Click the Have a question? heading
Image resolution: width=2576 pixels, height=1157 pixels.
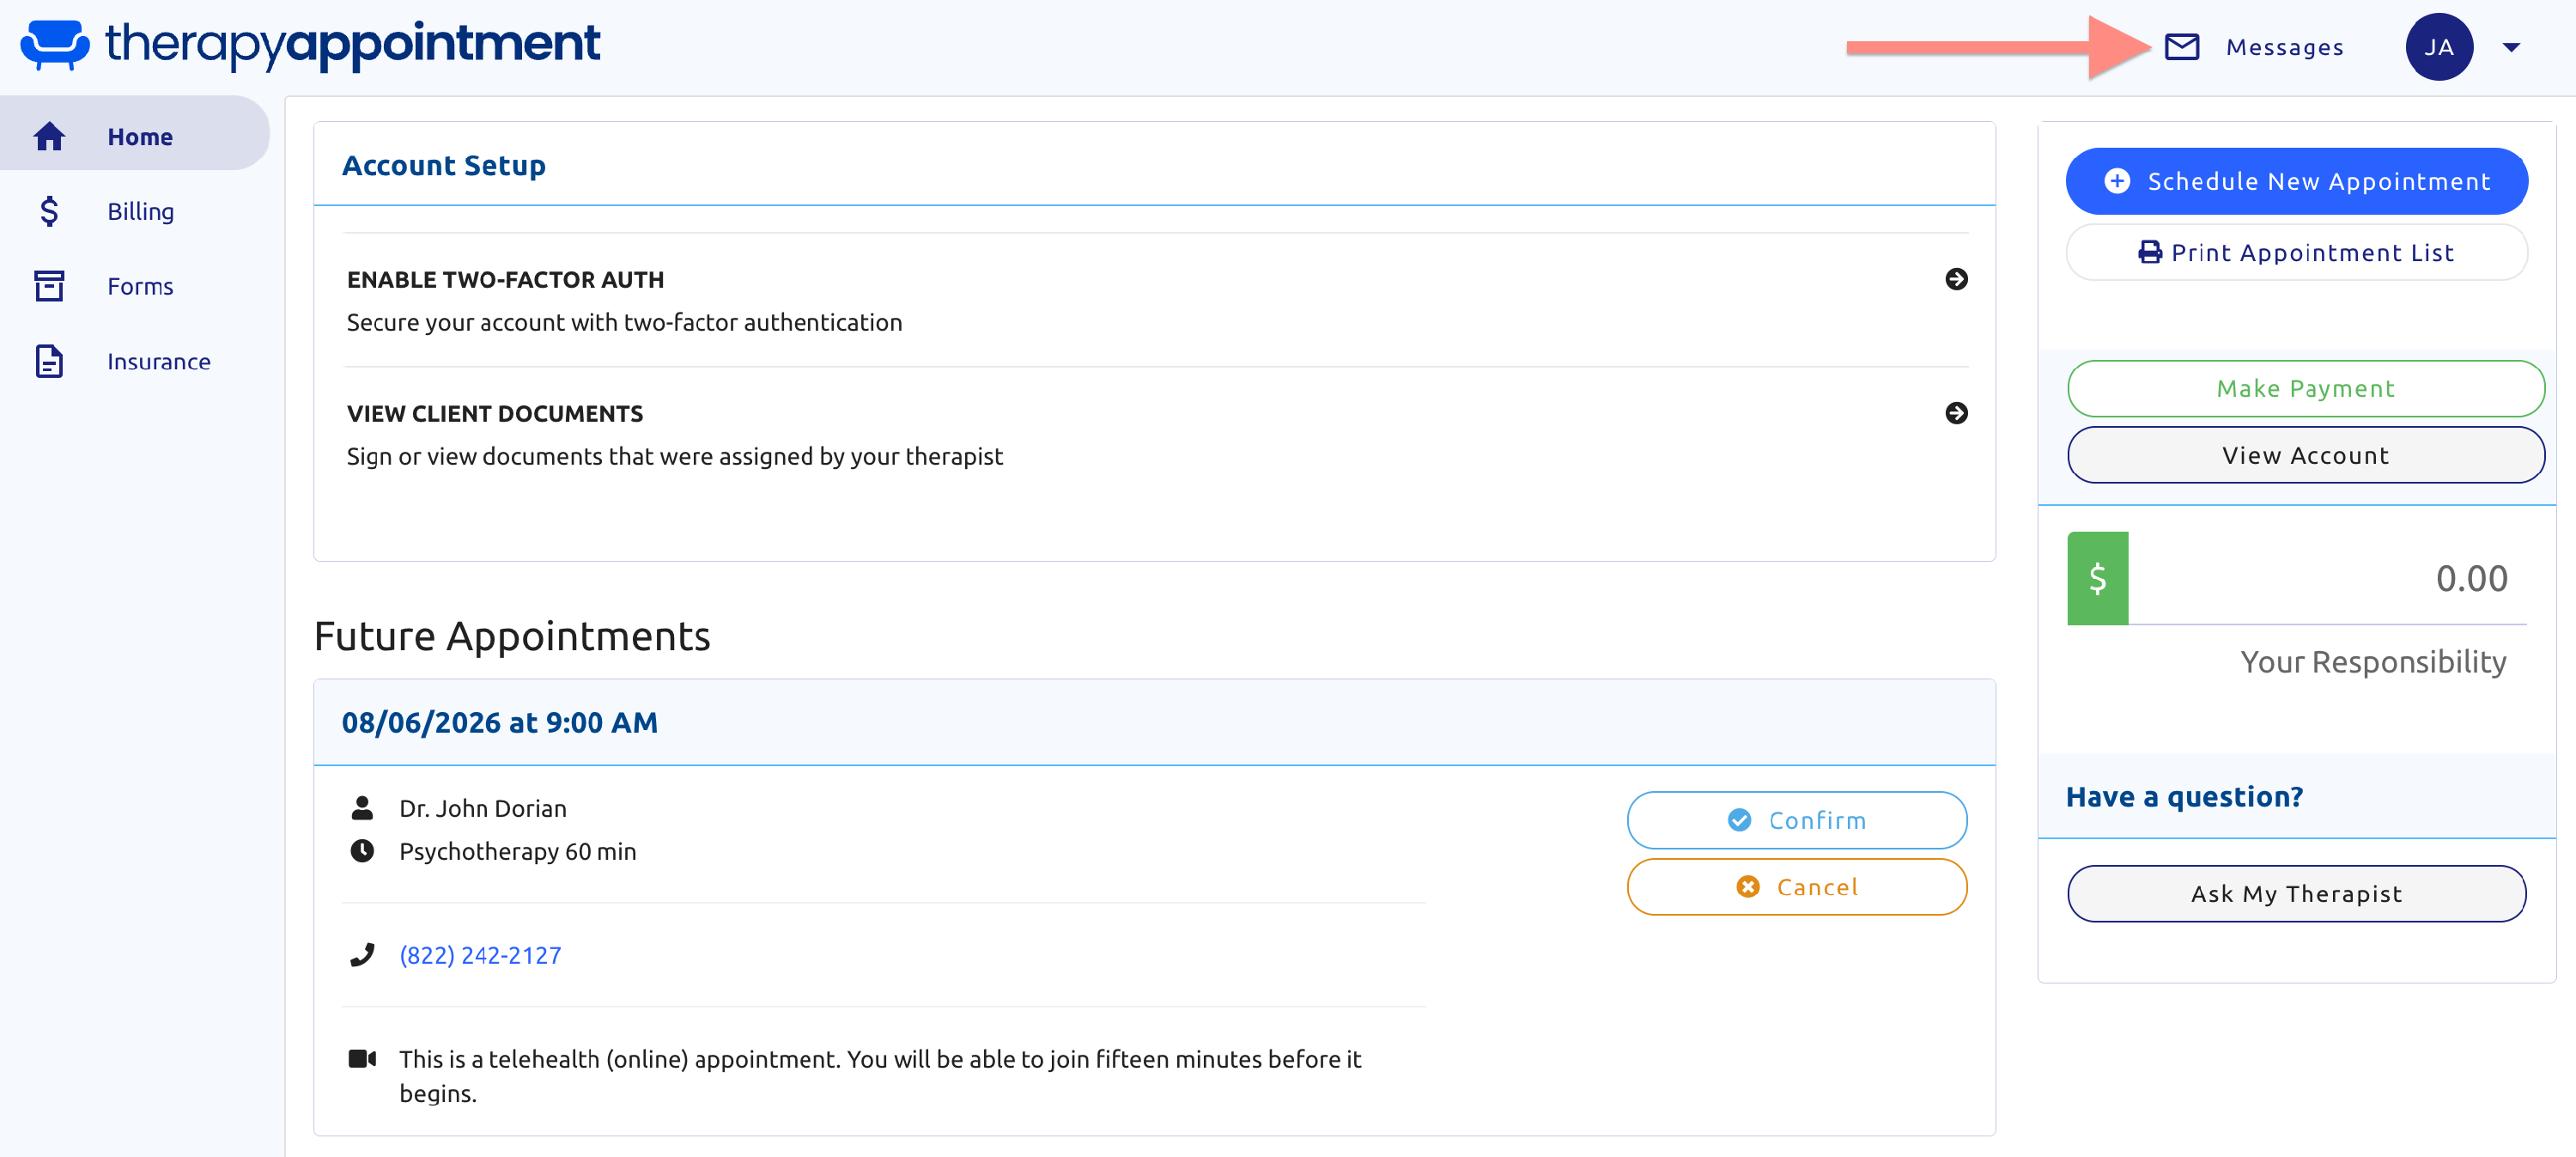(x=2184, y=796)
